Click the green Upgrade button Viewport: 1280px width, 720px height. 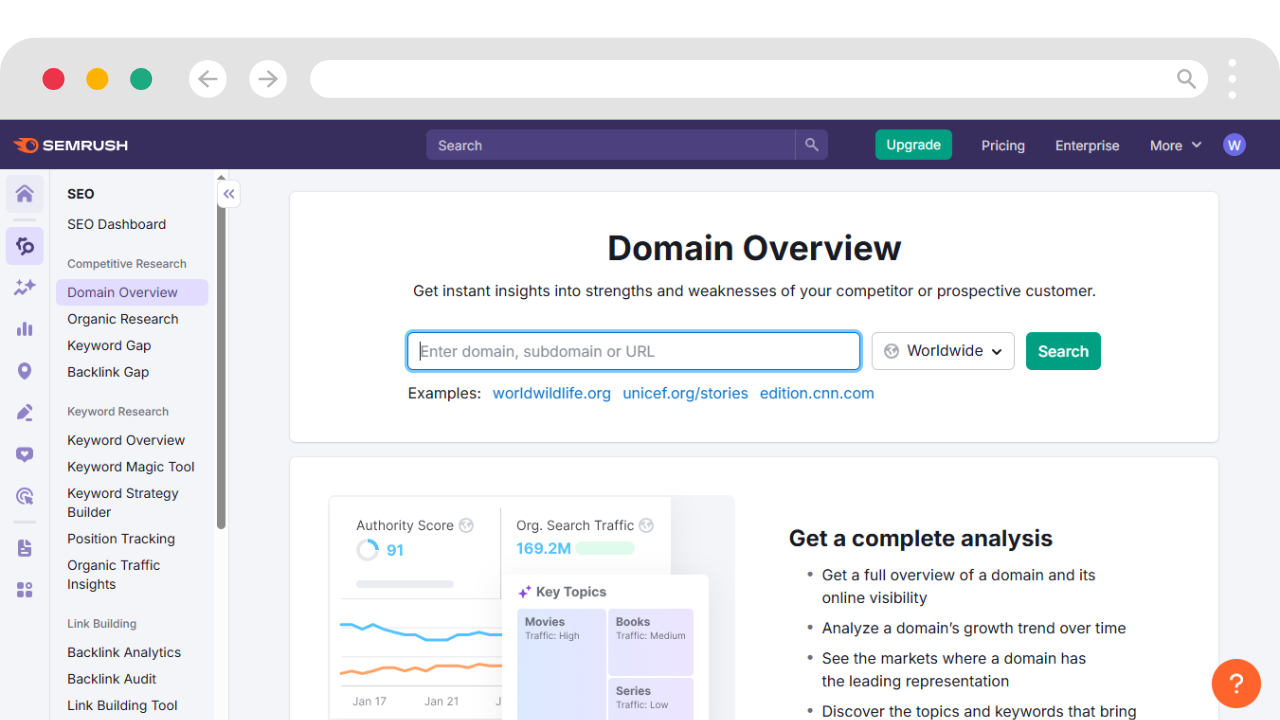[913, 145]
